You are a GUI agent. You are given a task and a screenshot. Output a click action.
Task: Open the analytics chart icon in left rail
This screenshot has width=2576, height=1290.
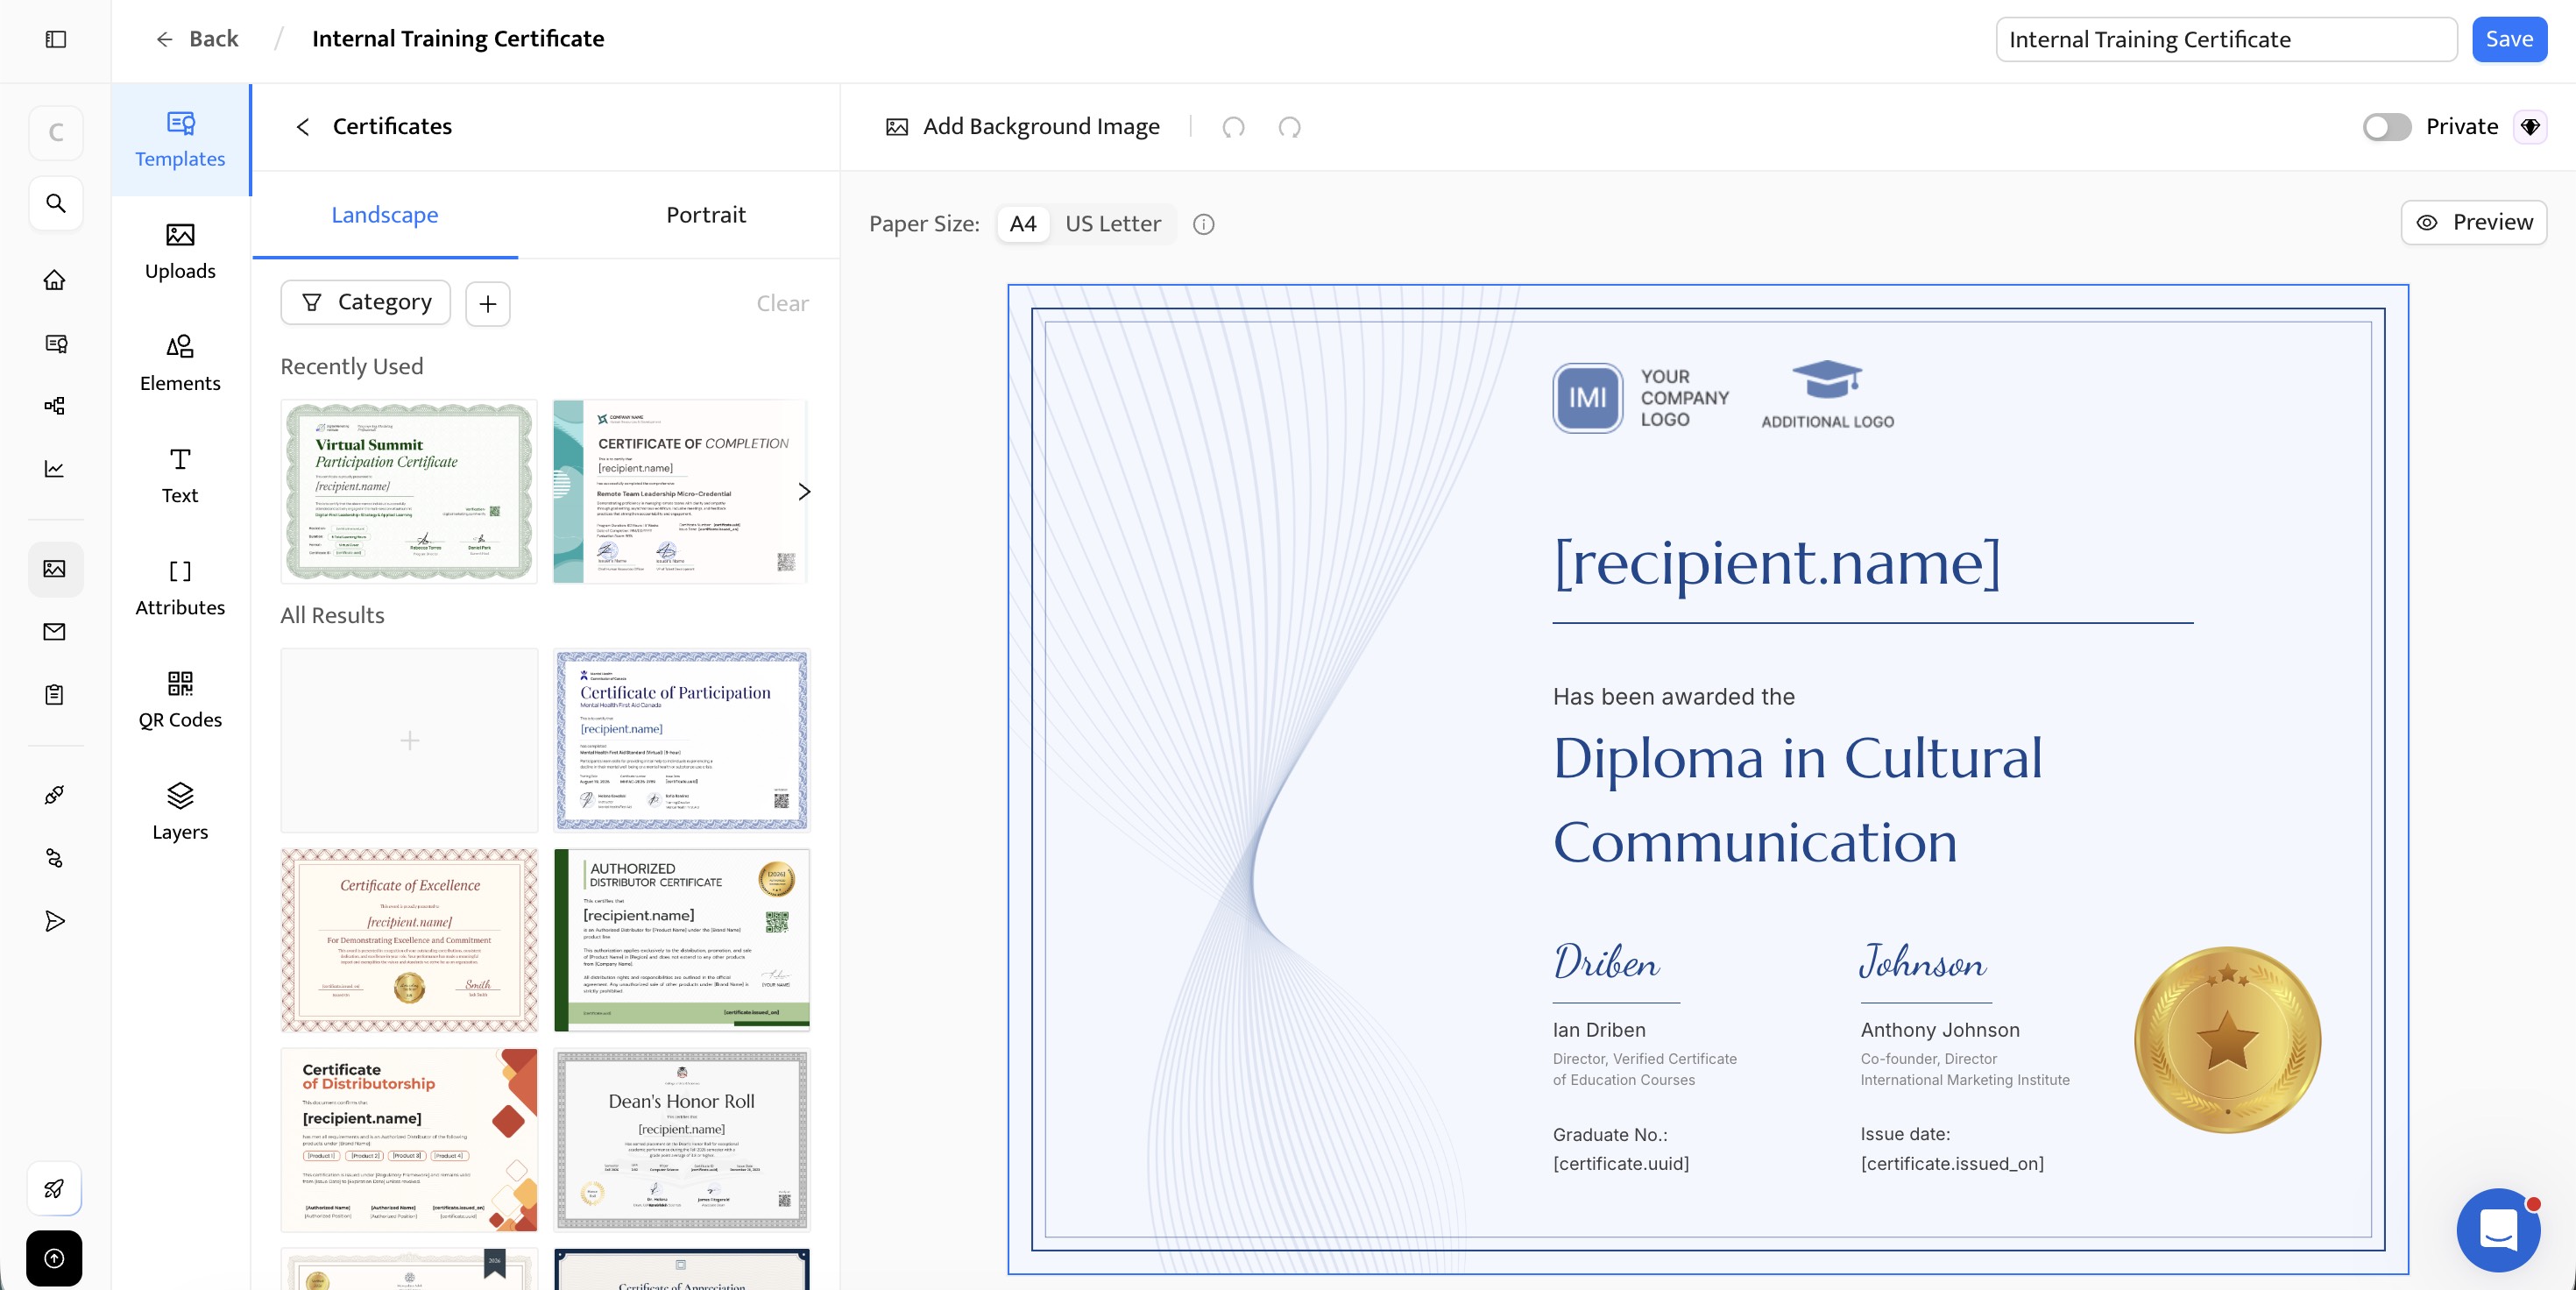tap(55, 468)
